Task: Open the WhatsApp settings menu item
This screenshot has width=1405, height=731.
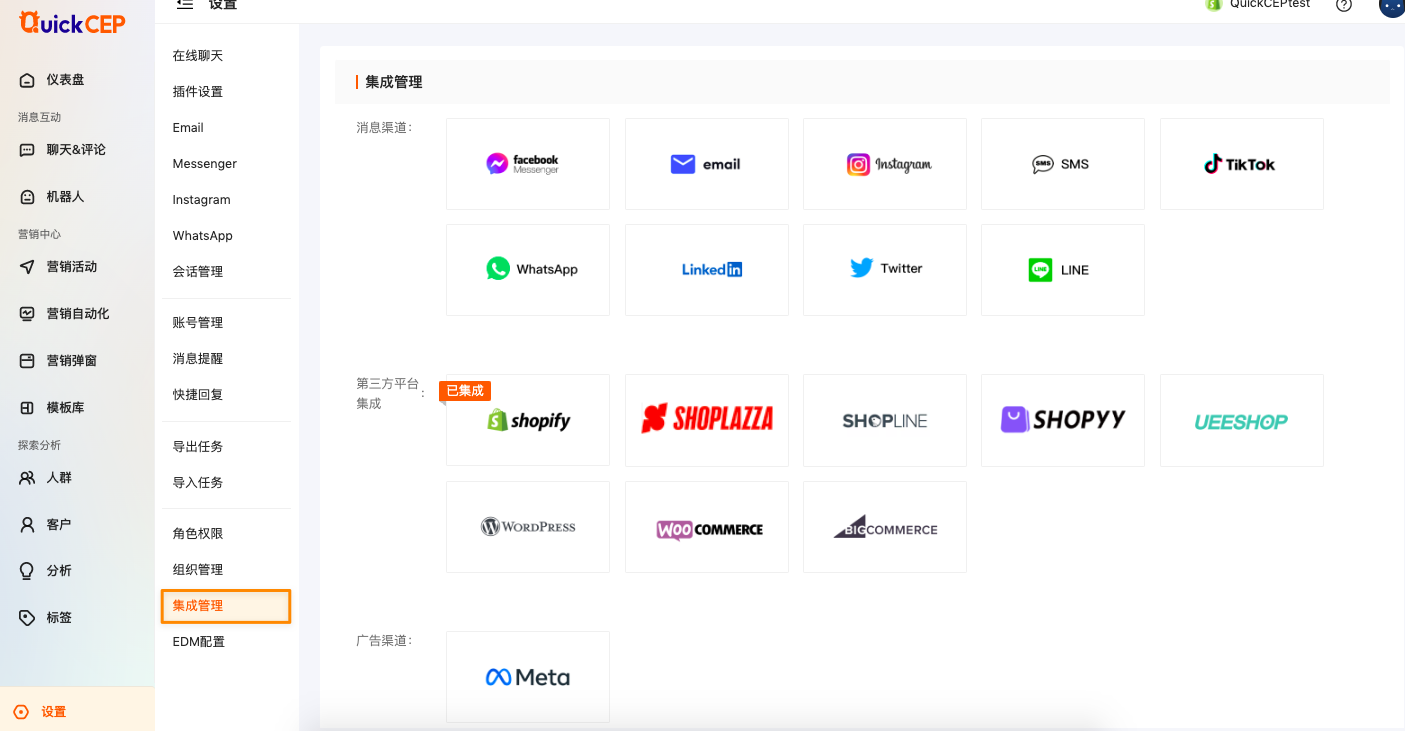Action: tap(203, 236)
